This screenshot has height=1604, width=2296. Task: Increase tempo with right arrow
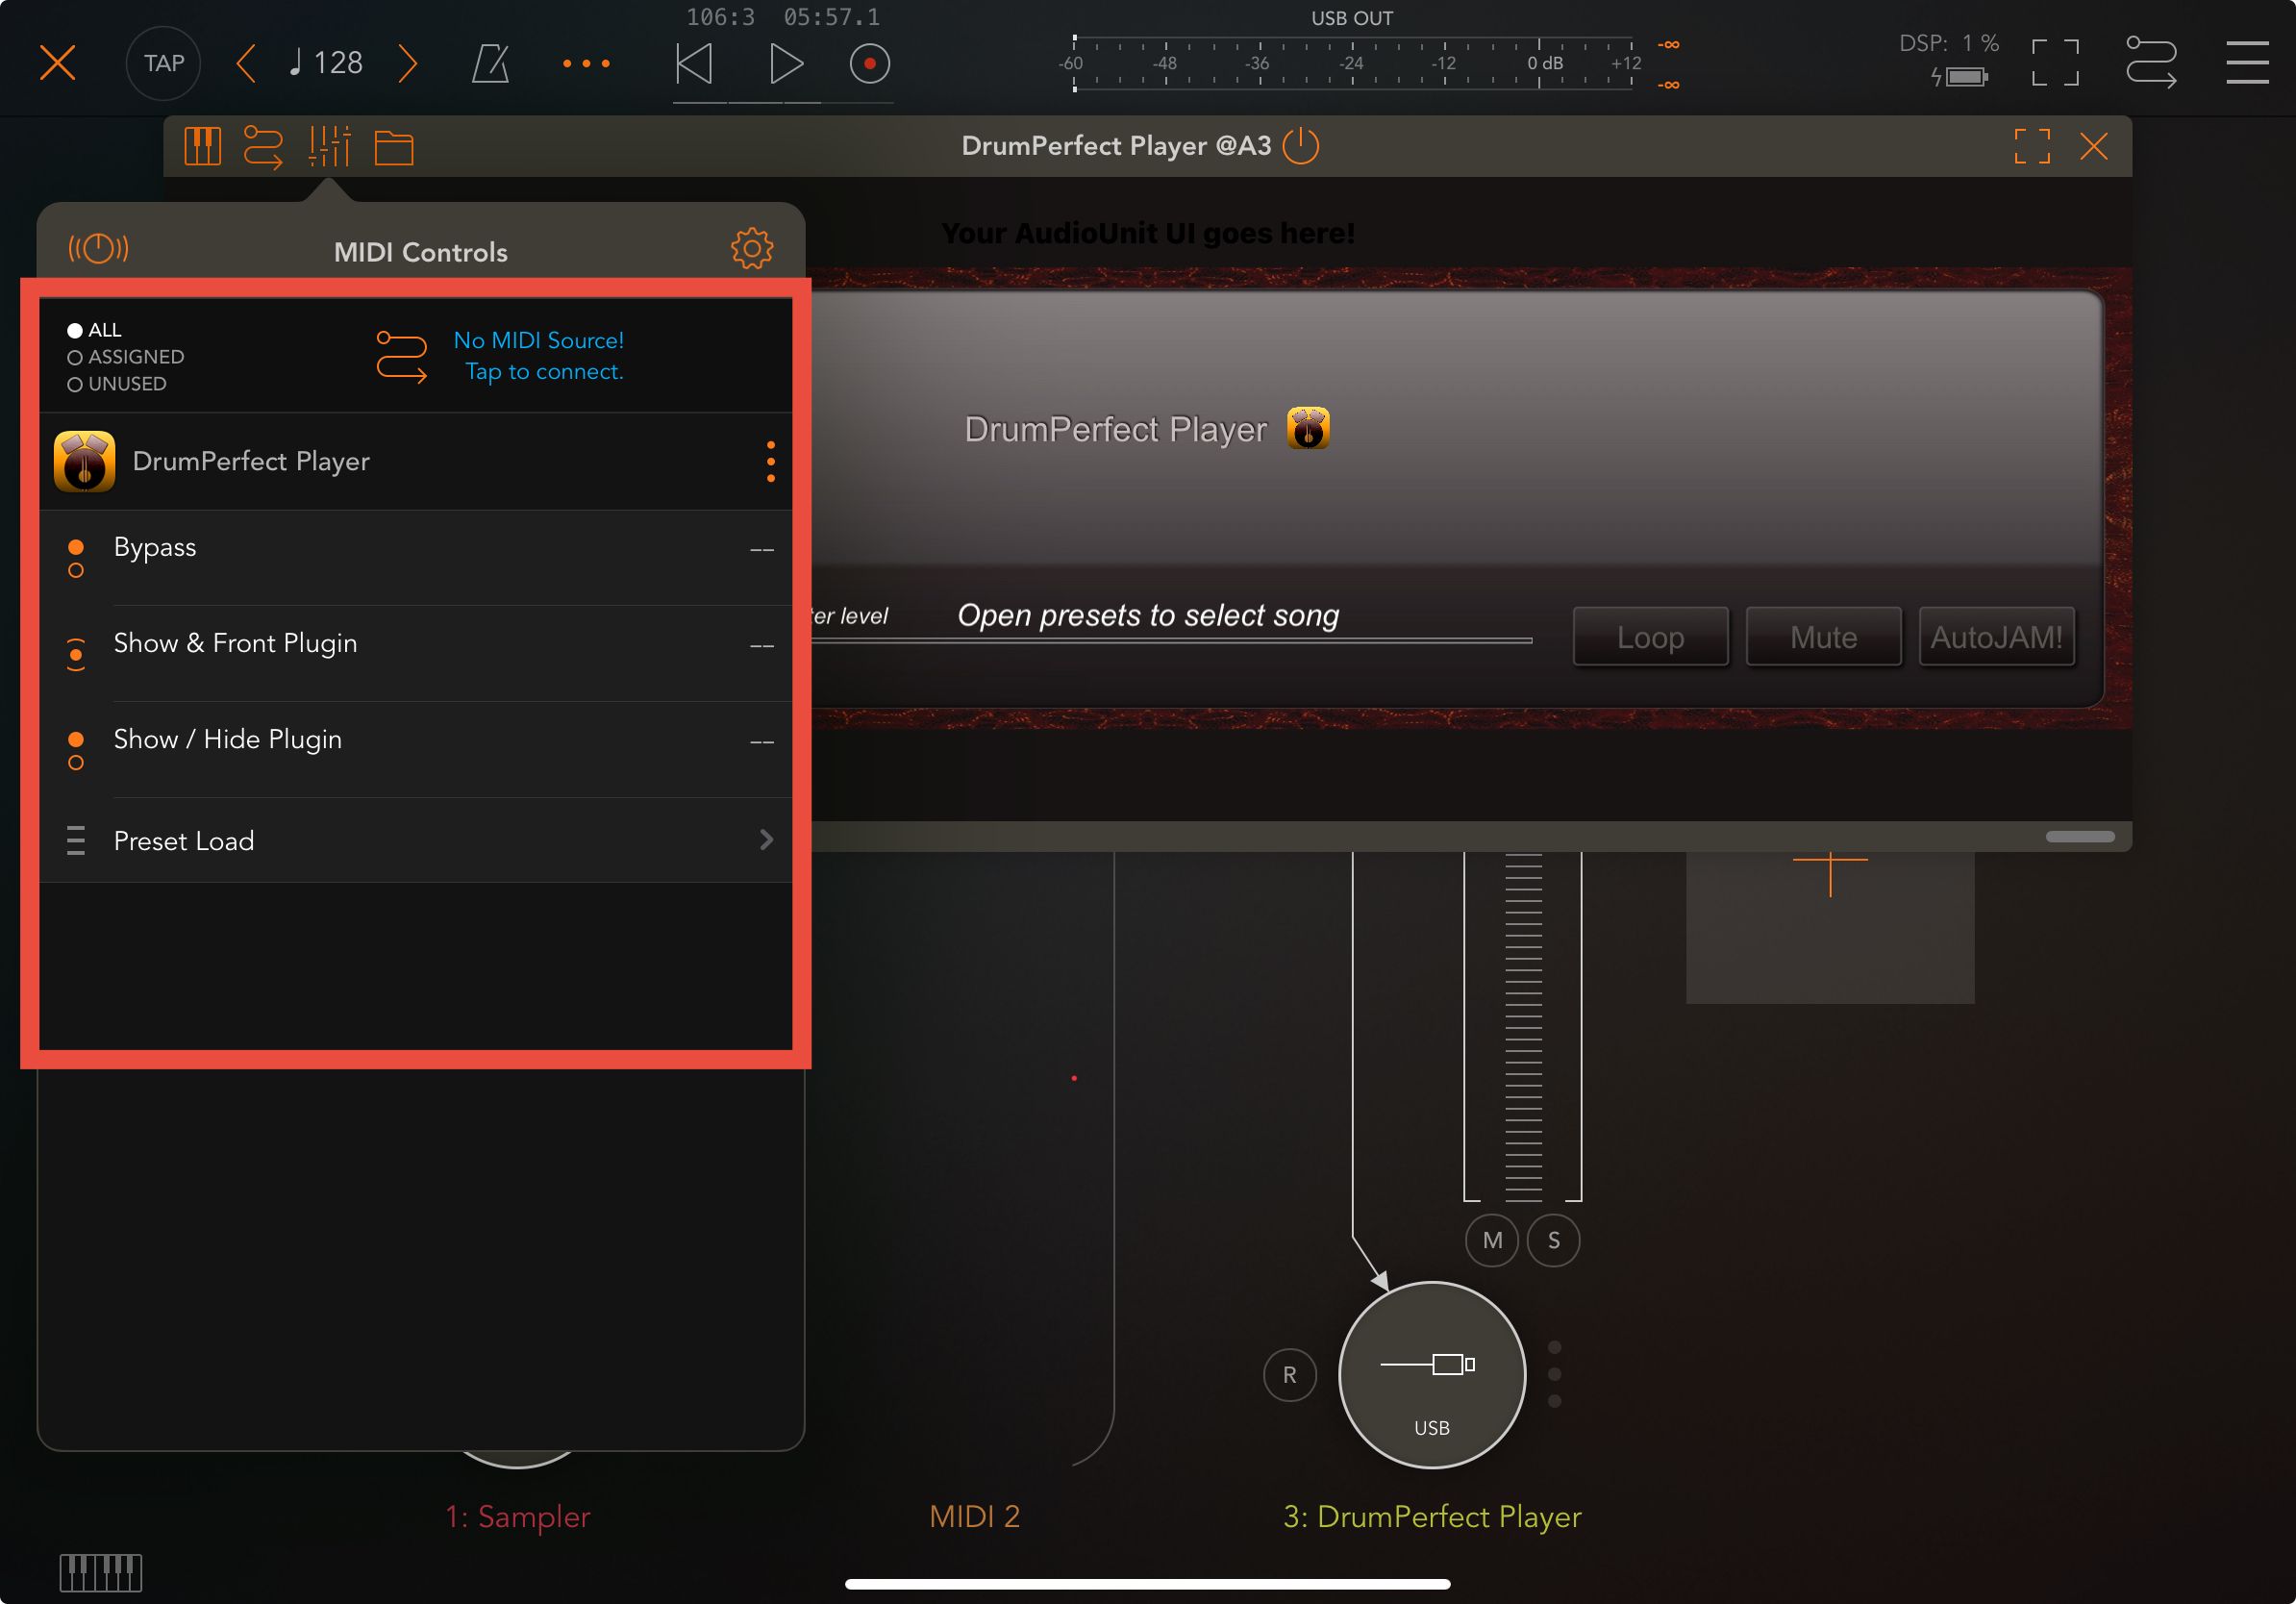coord(407,63)
